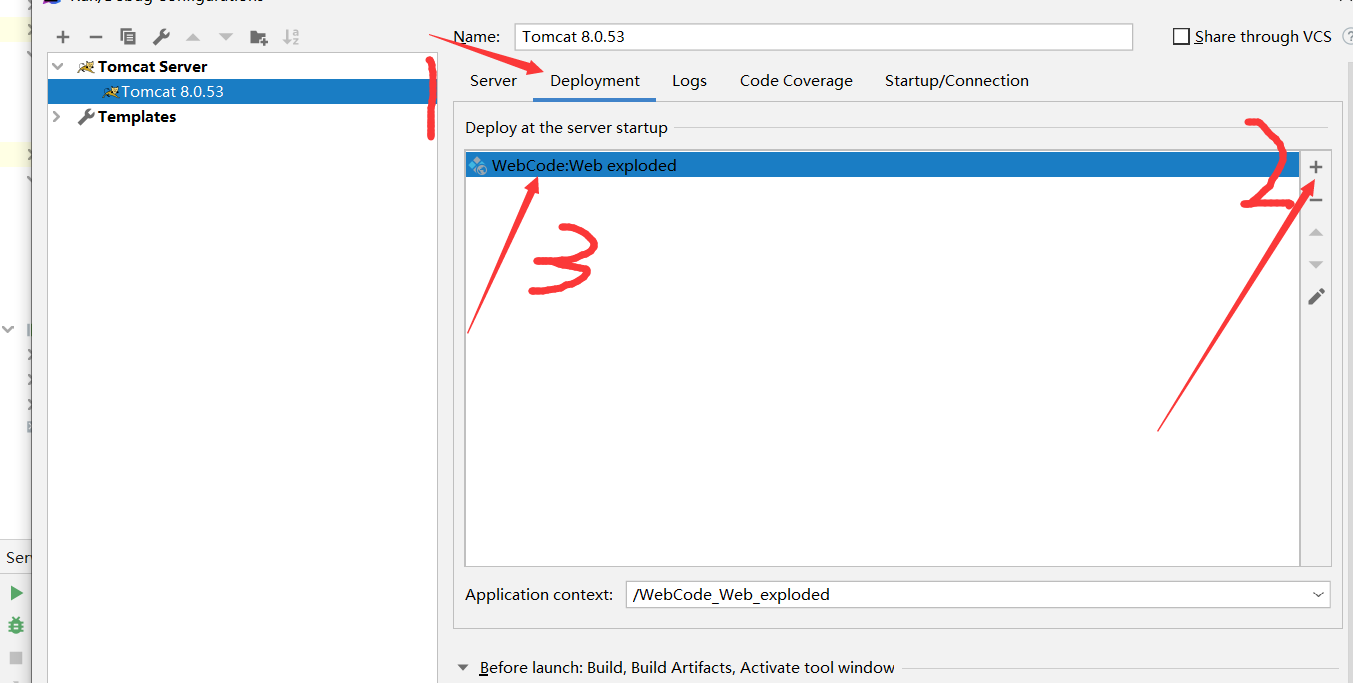Remove the selected run configuration
The image size is (1353, 683).
coord(96,37)
